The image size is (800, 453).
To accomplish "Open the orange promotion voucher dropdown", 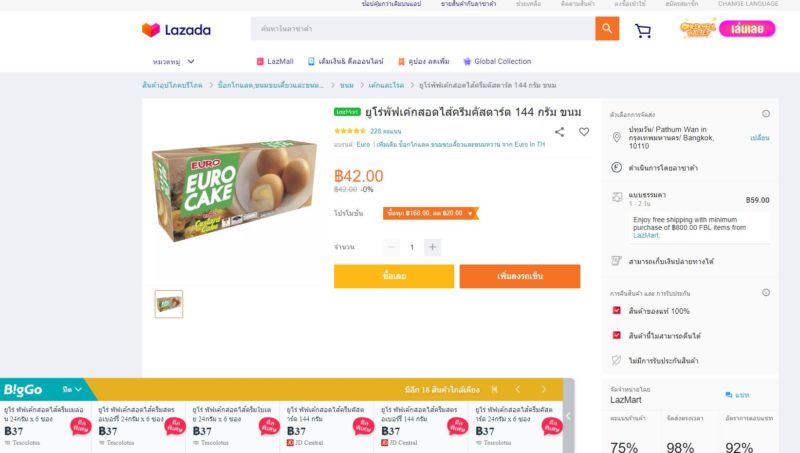I will tap(431, 213).
